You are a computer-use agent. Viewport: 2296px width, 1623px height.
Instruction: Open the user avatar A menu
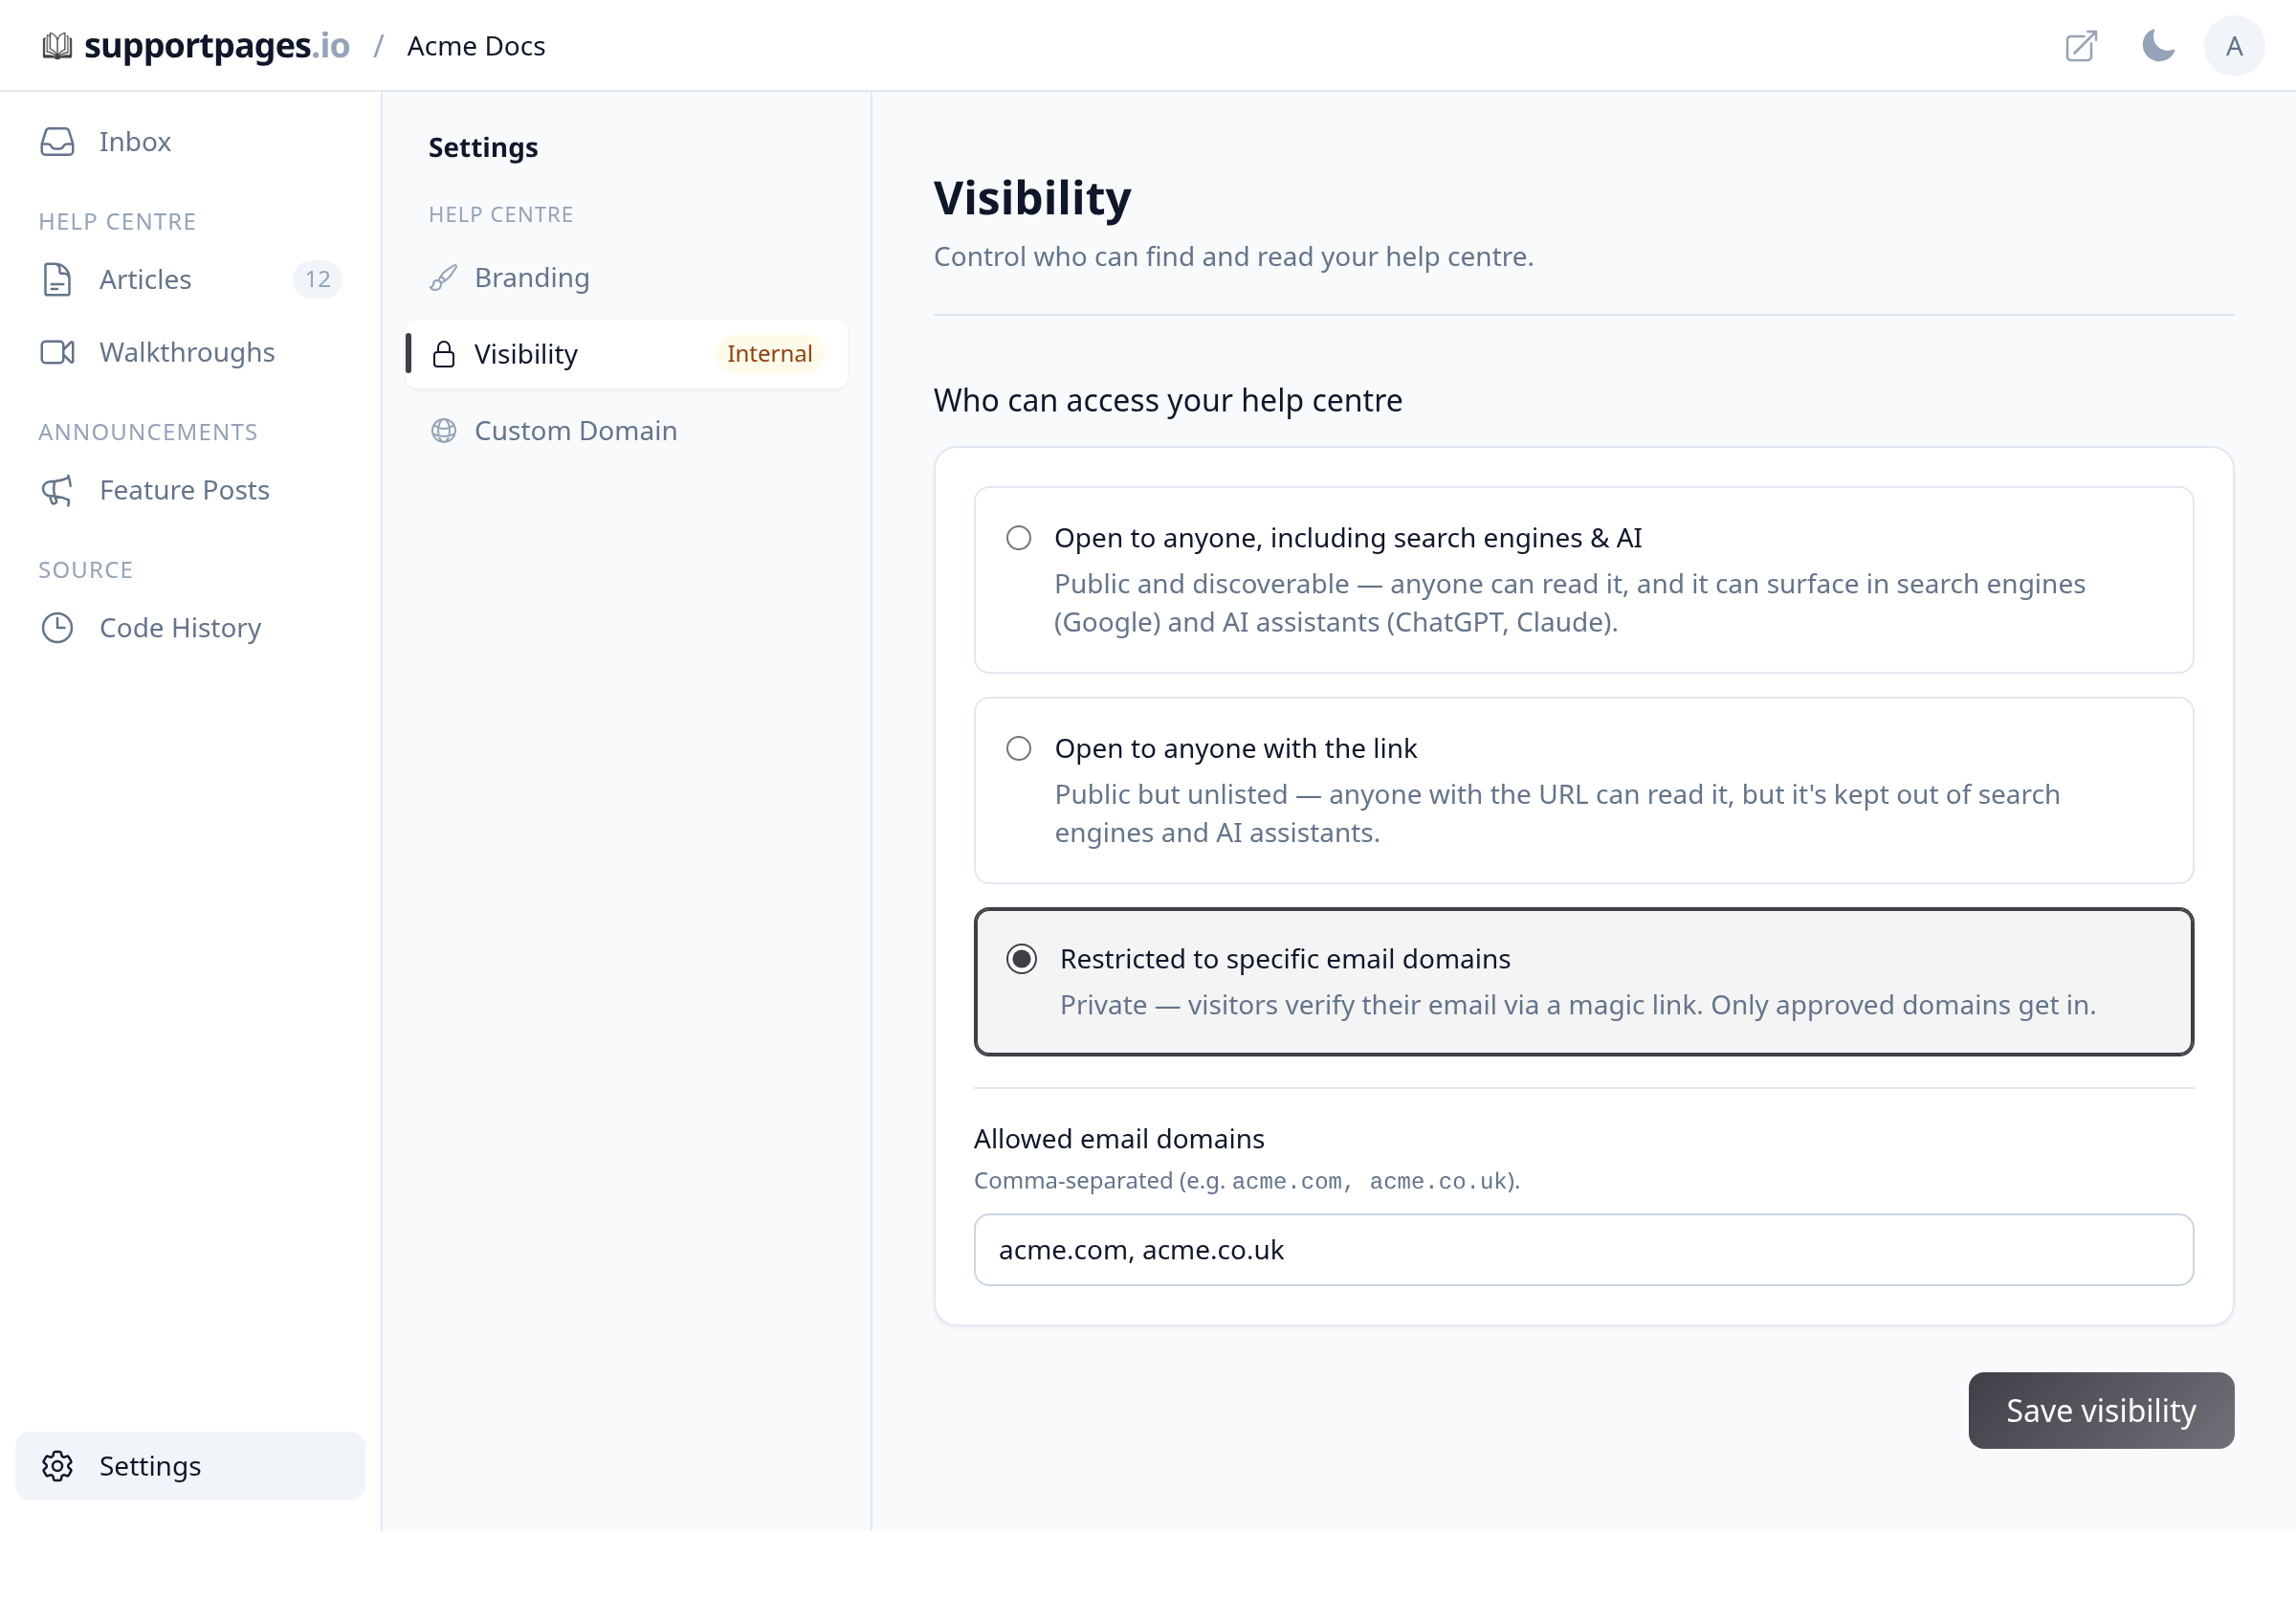(2234, 46)
